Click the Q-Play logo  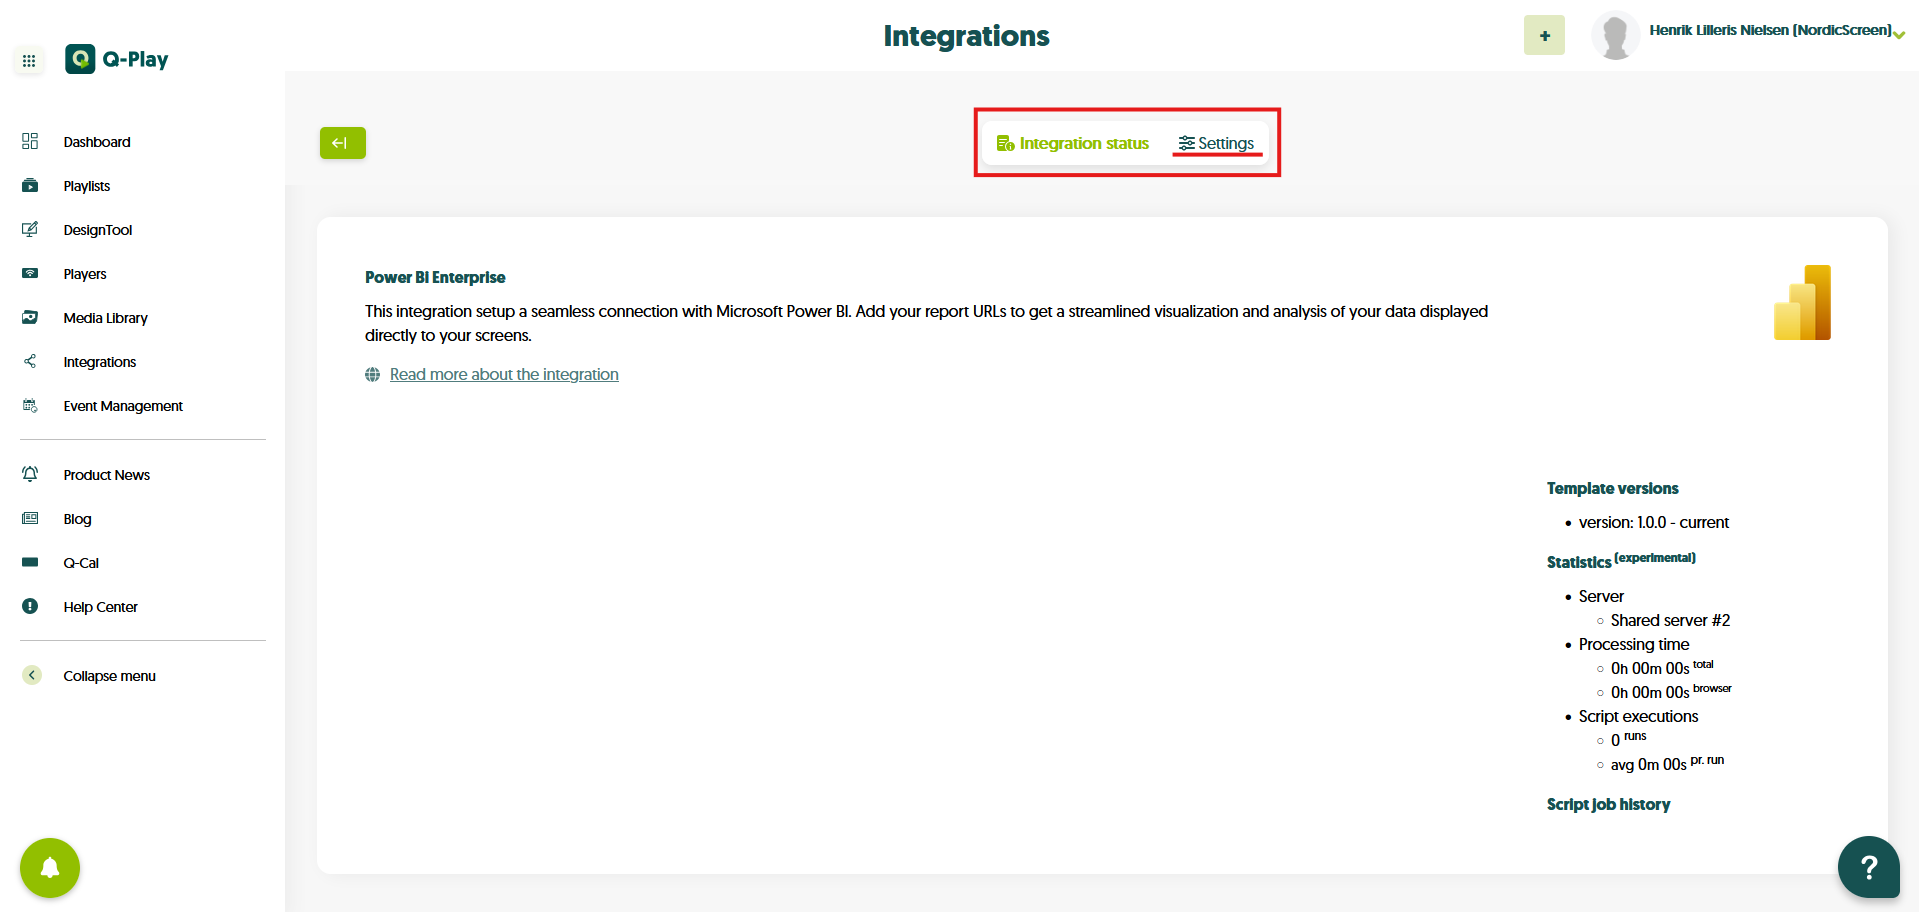[x=117, y=59]
